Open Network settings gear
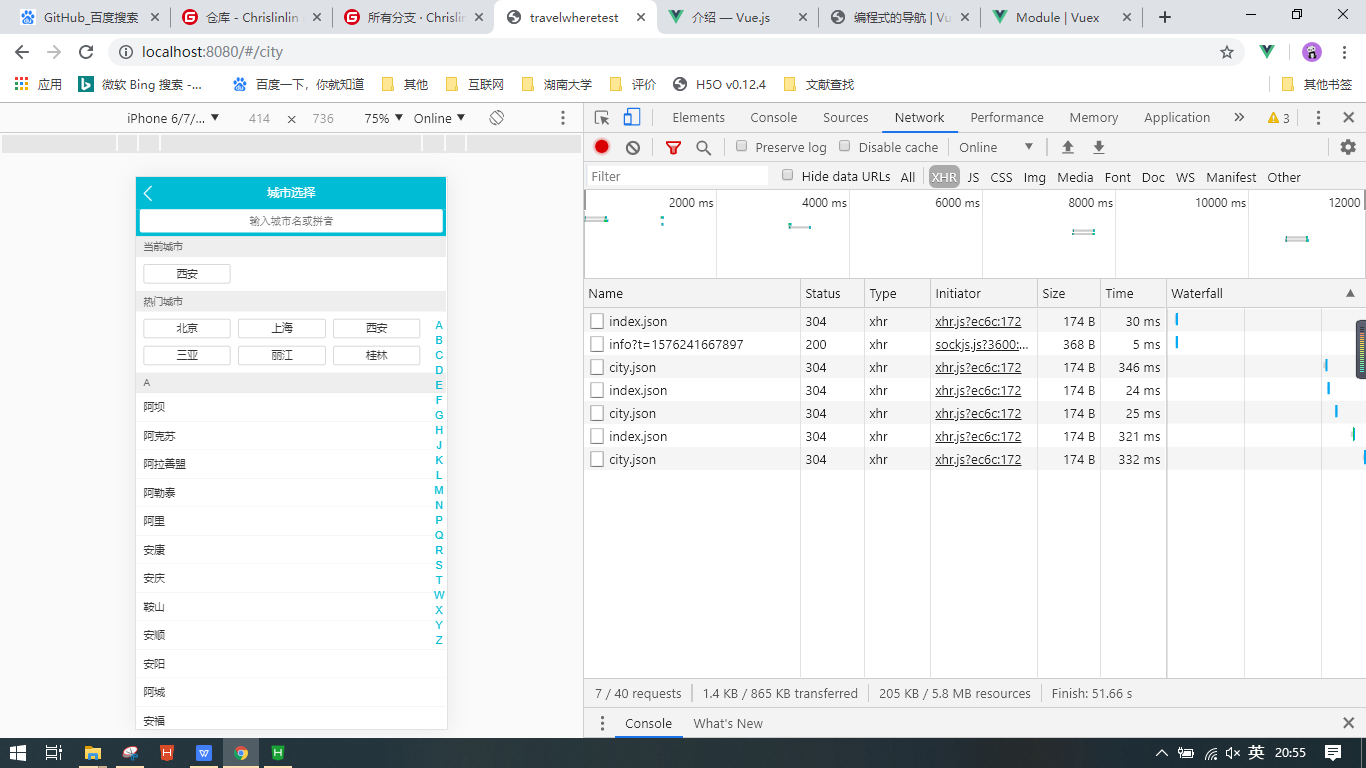Image resolution: width=1366 pixels, height=768 pixels. tap(1348, 147)
